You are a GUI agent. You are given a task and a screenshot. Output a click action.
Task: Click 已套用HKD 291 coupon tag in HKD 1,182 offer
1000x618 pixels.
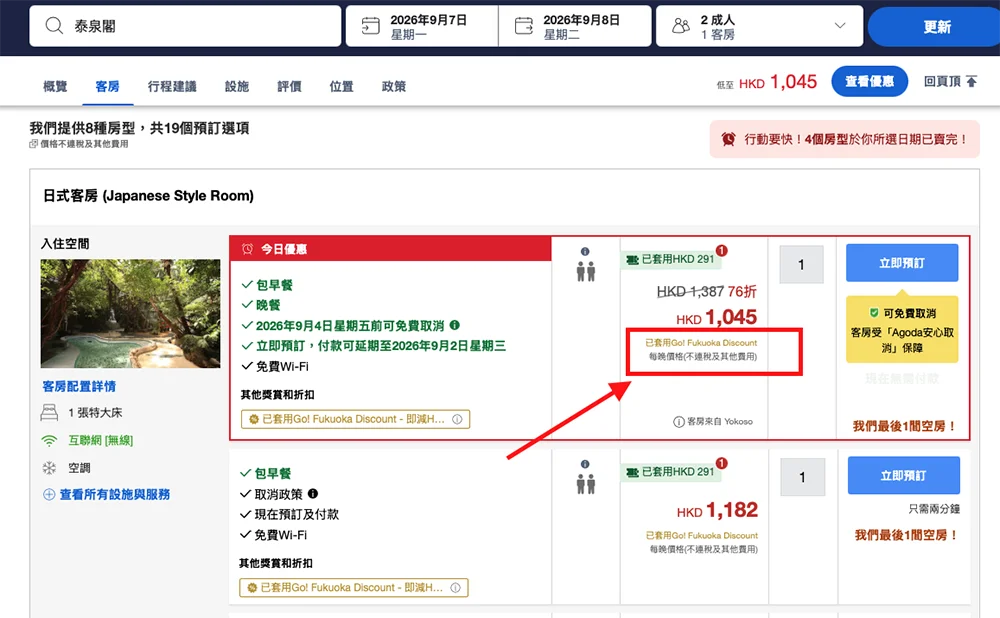(x=670, y=472)
